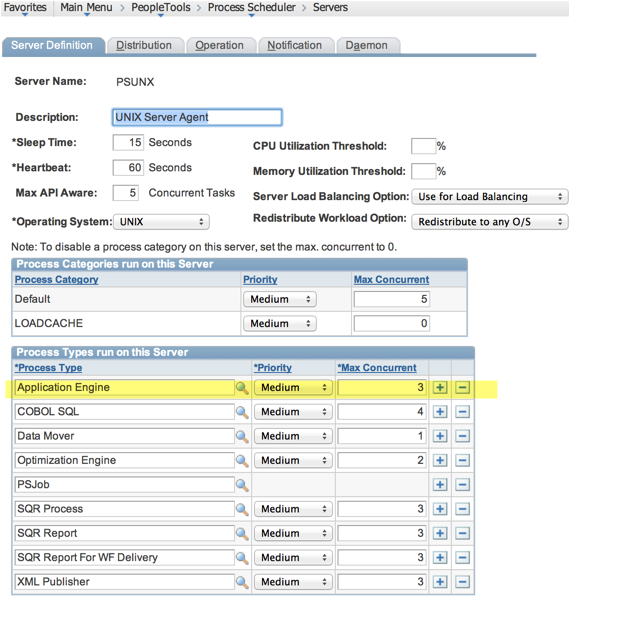The image size is (641, 619).
Task: Switch to the Daemon tab
Action: 367,45
